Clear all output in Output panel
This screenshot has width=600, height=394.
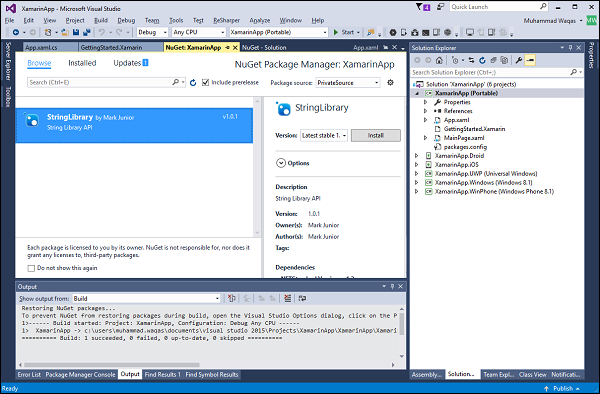287,298
